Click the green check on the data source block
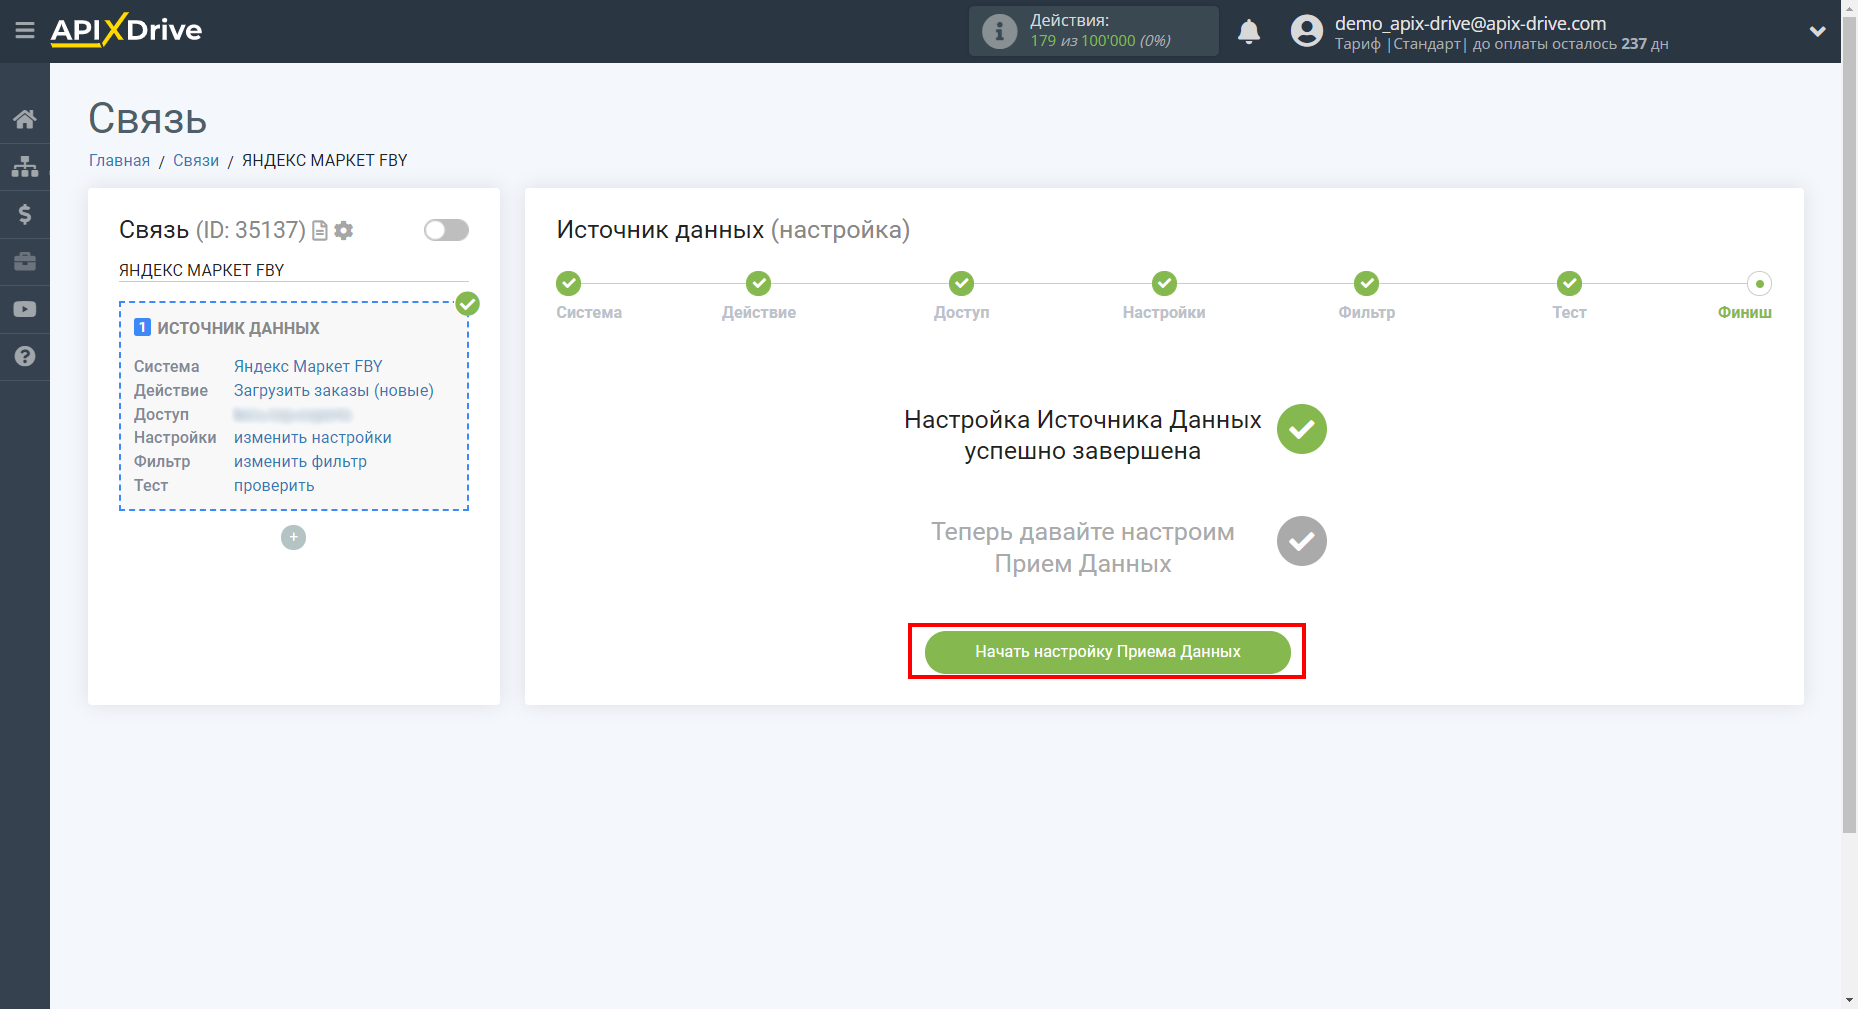Screen dimensions: 1858x1009 pos(467,303)
